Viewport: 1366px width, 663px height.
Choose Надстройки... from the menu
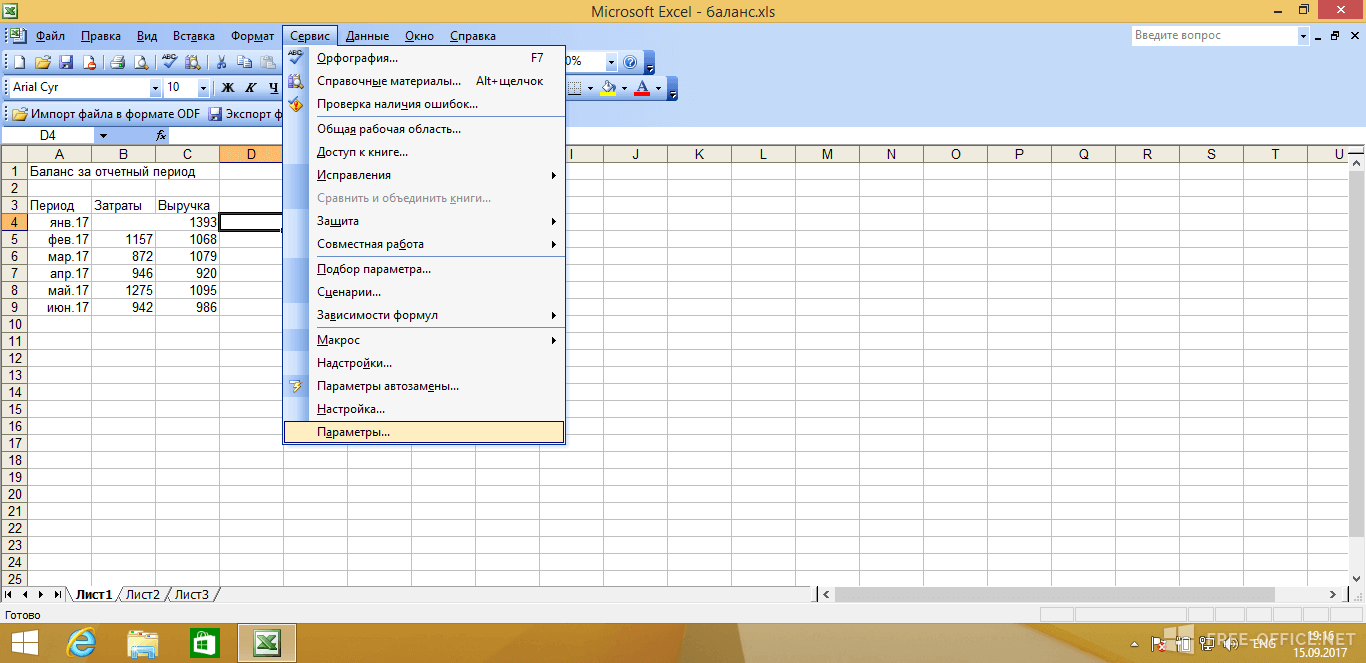[x=425, y=363]
